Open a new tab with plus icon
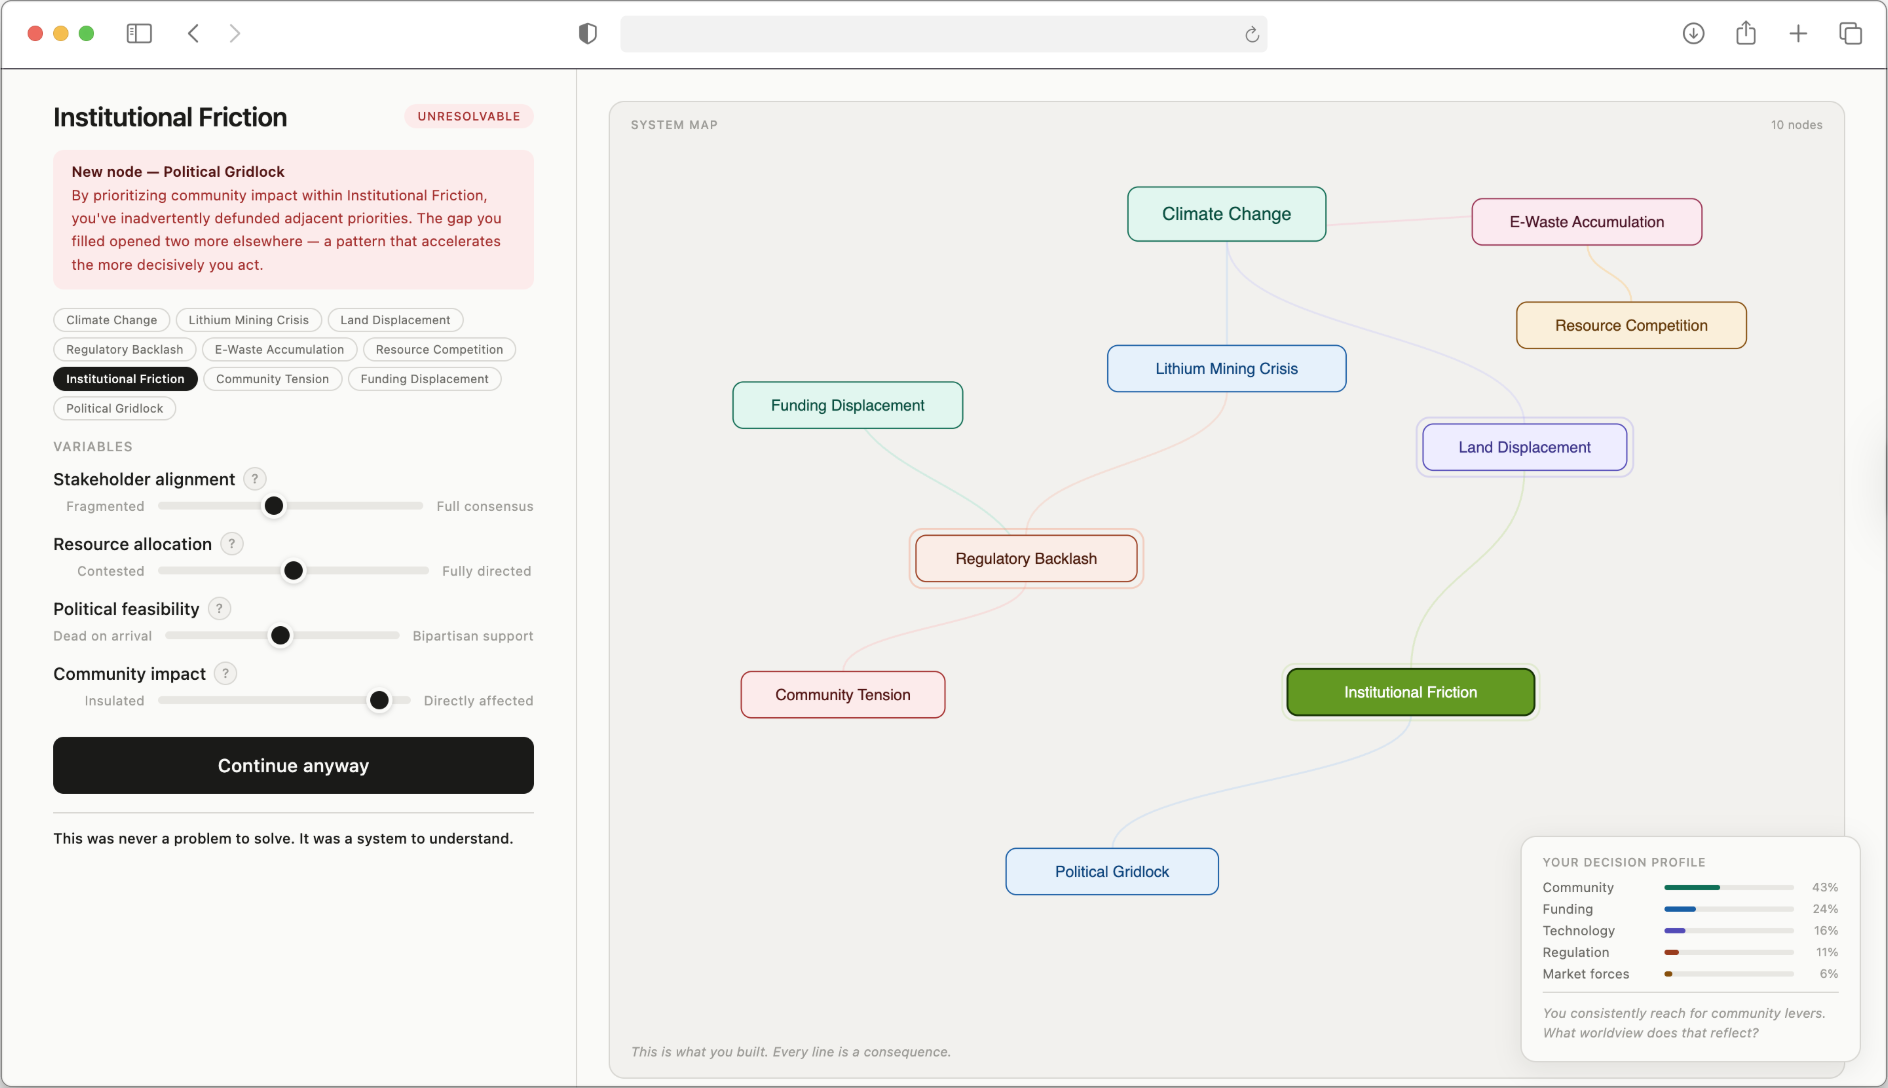Image resolution: width=1888 pixels, height=1088 pixels. point(1798,34)
